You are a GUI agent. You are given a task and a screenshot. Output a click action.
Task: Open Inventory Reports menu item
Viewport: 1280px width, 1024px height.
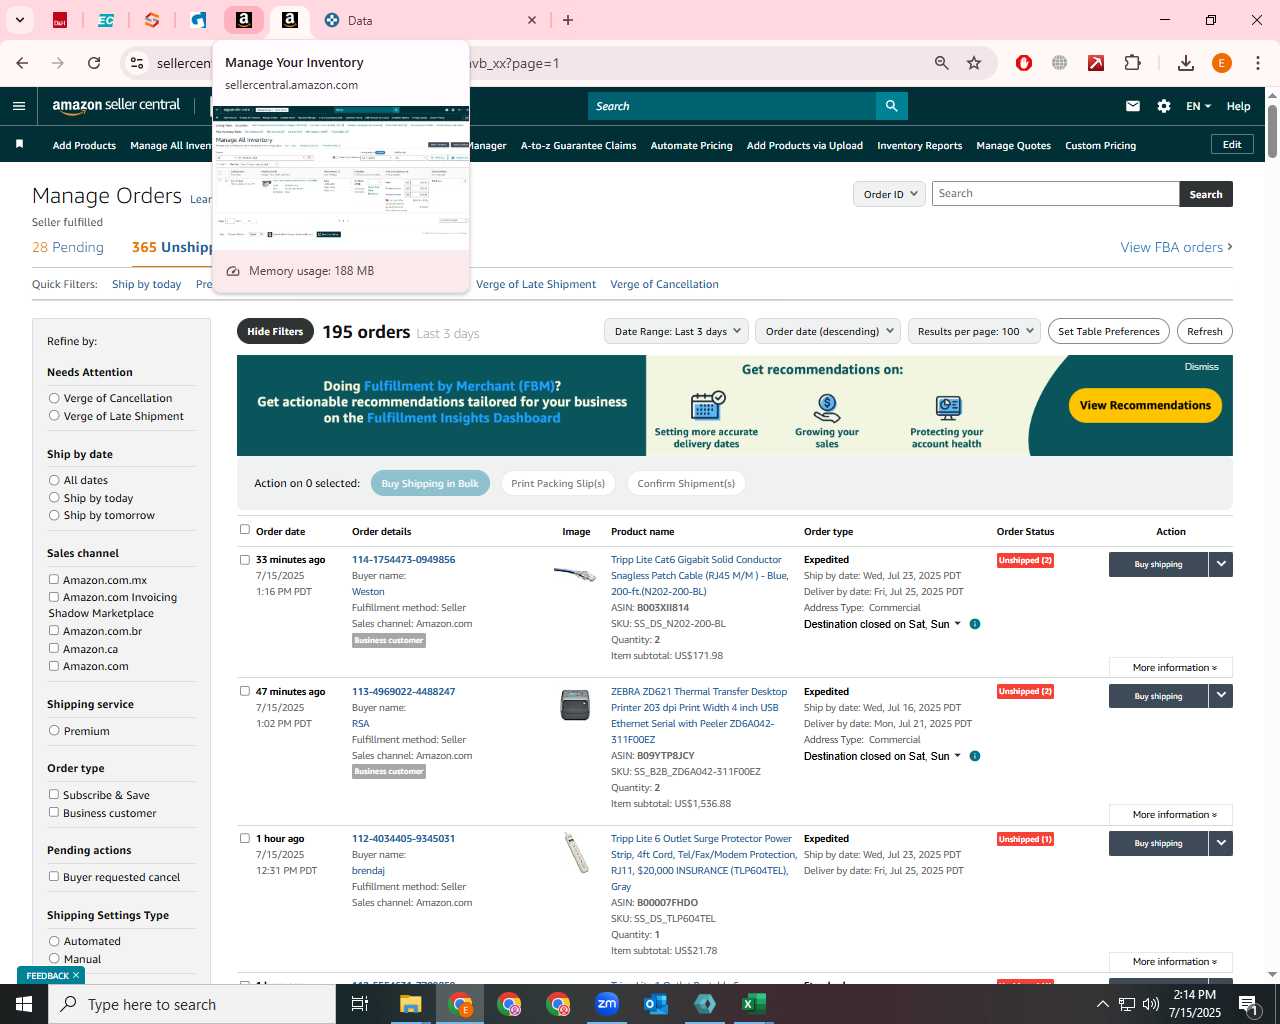[x=919, y=145]
